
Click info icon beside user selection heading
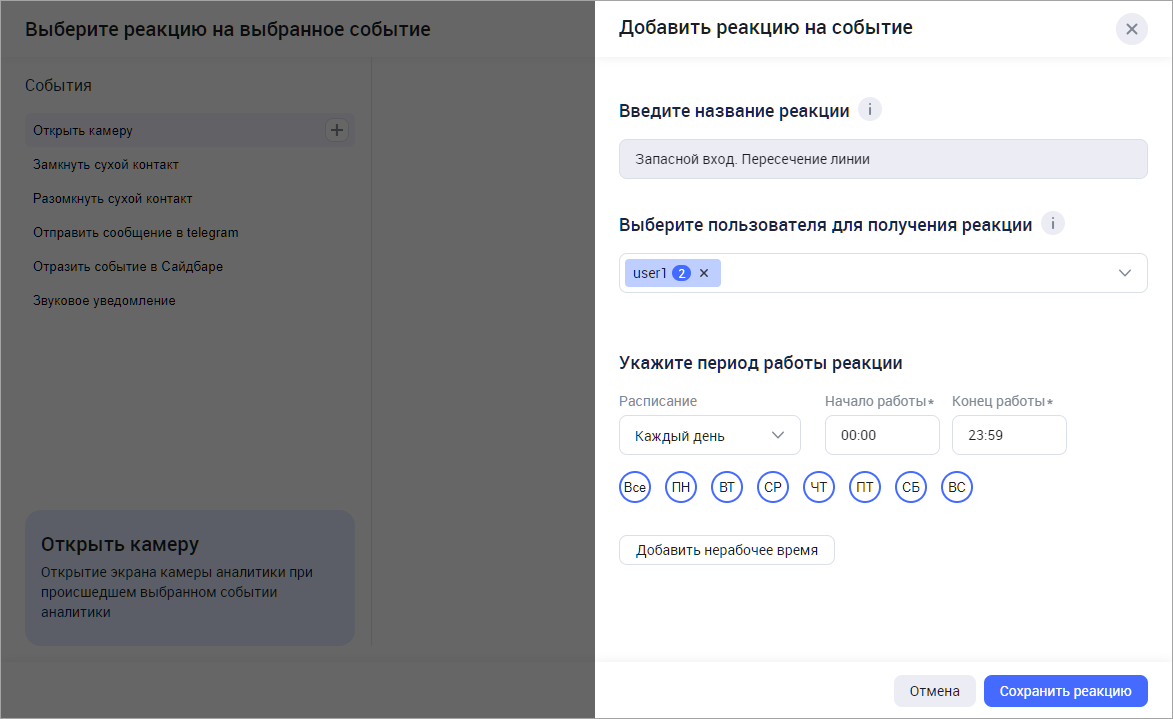pyautogui.click(x=1053, y=224)
